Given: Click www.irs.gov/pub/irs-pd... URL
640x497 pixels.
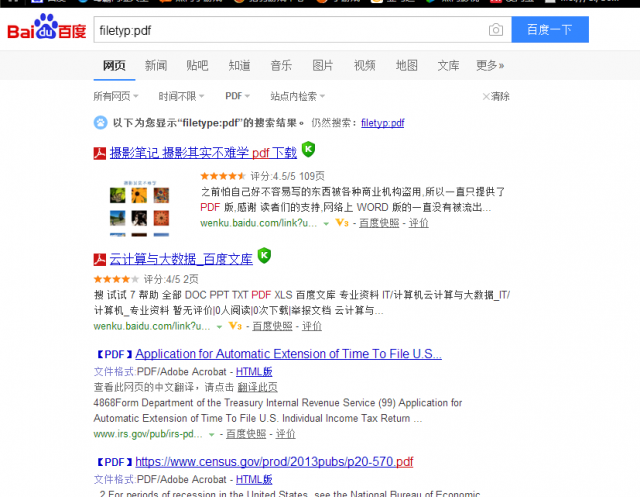Looking at the screenshot, I should point(148,434).
